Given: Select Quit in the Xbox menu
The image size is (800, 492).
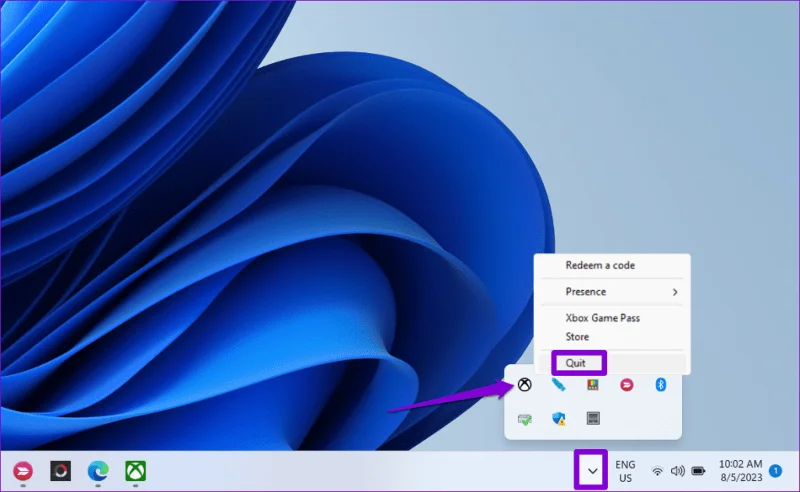Looking at the screenshot, I should tap(612, 363).
